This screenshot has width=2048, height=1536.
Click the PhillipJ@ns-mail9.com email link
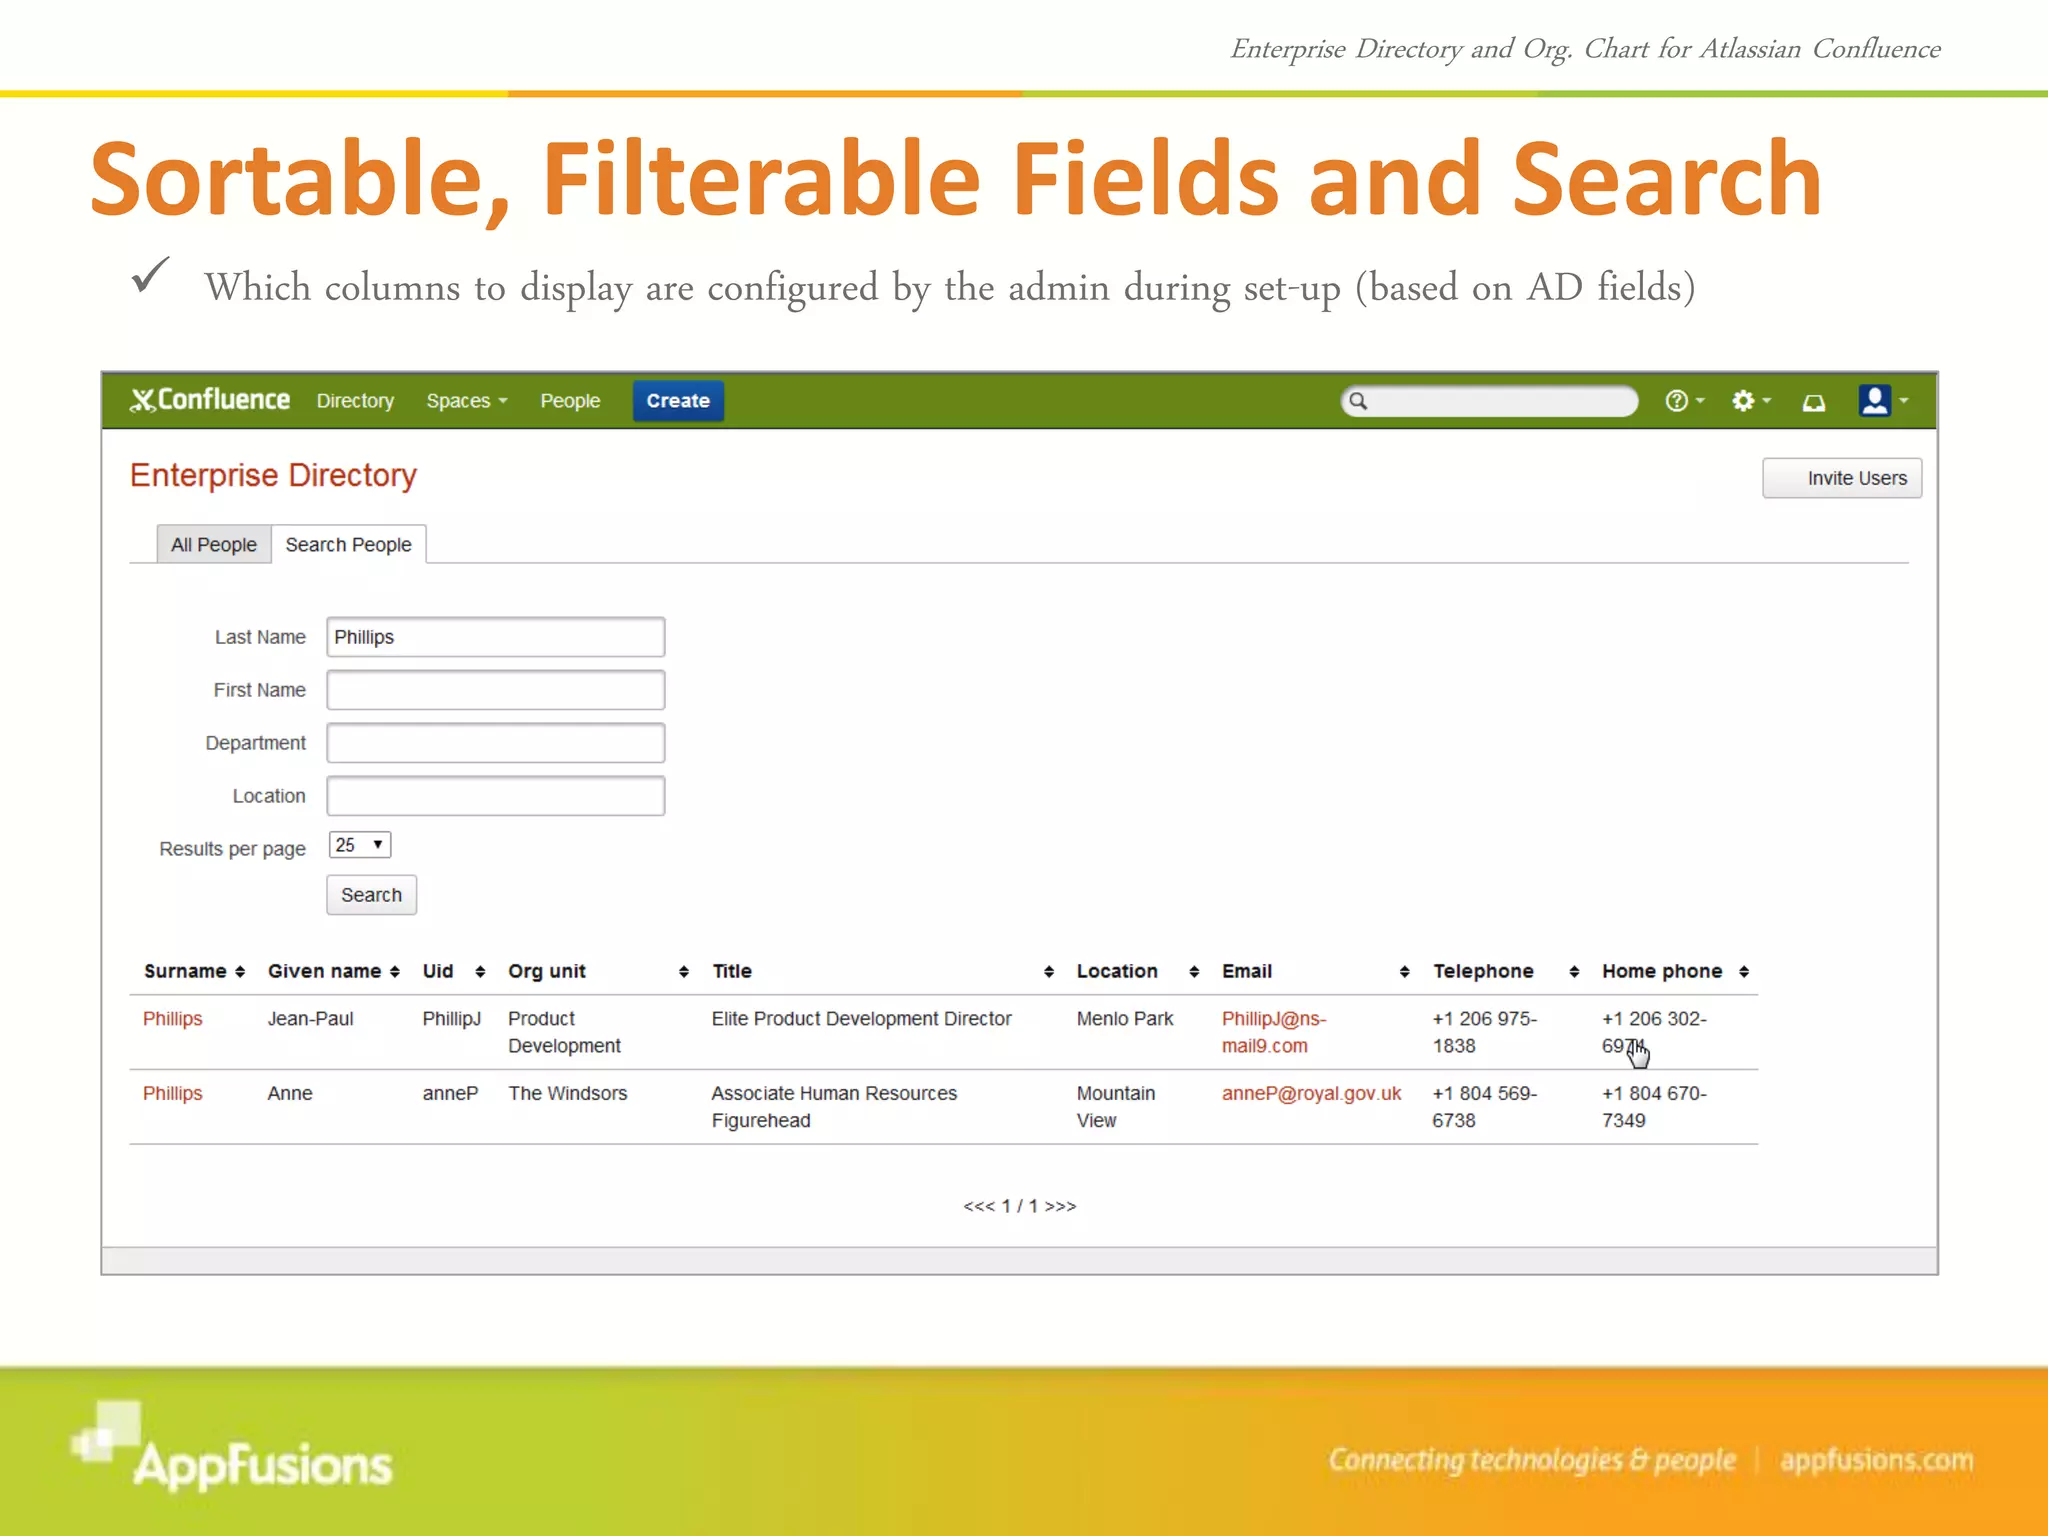pyautogui.click(x=1273, y=1032)
